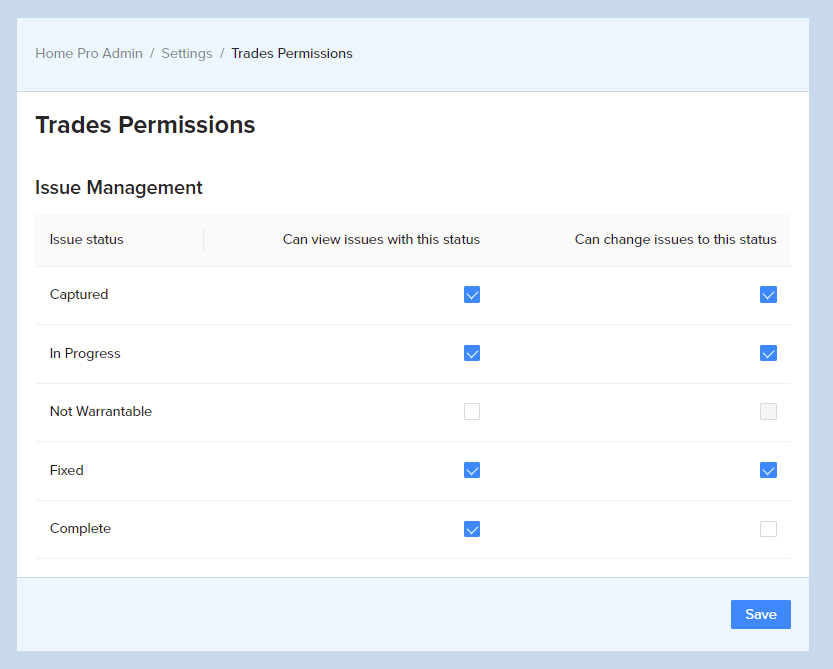The width and height of the screenshot is (833, 669).
Task: Uncheck 'Can change to' for Captured status
Action: (768, 294)
